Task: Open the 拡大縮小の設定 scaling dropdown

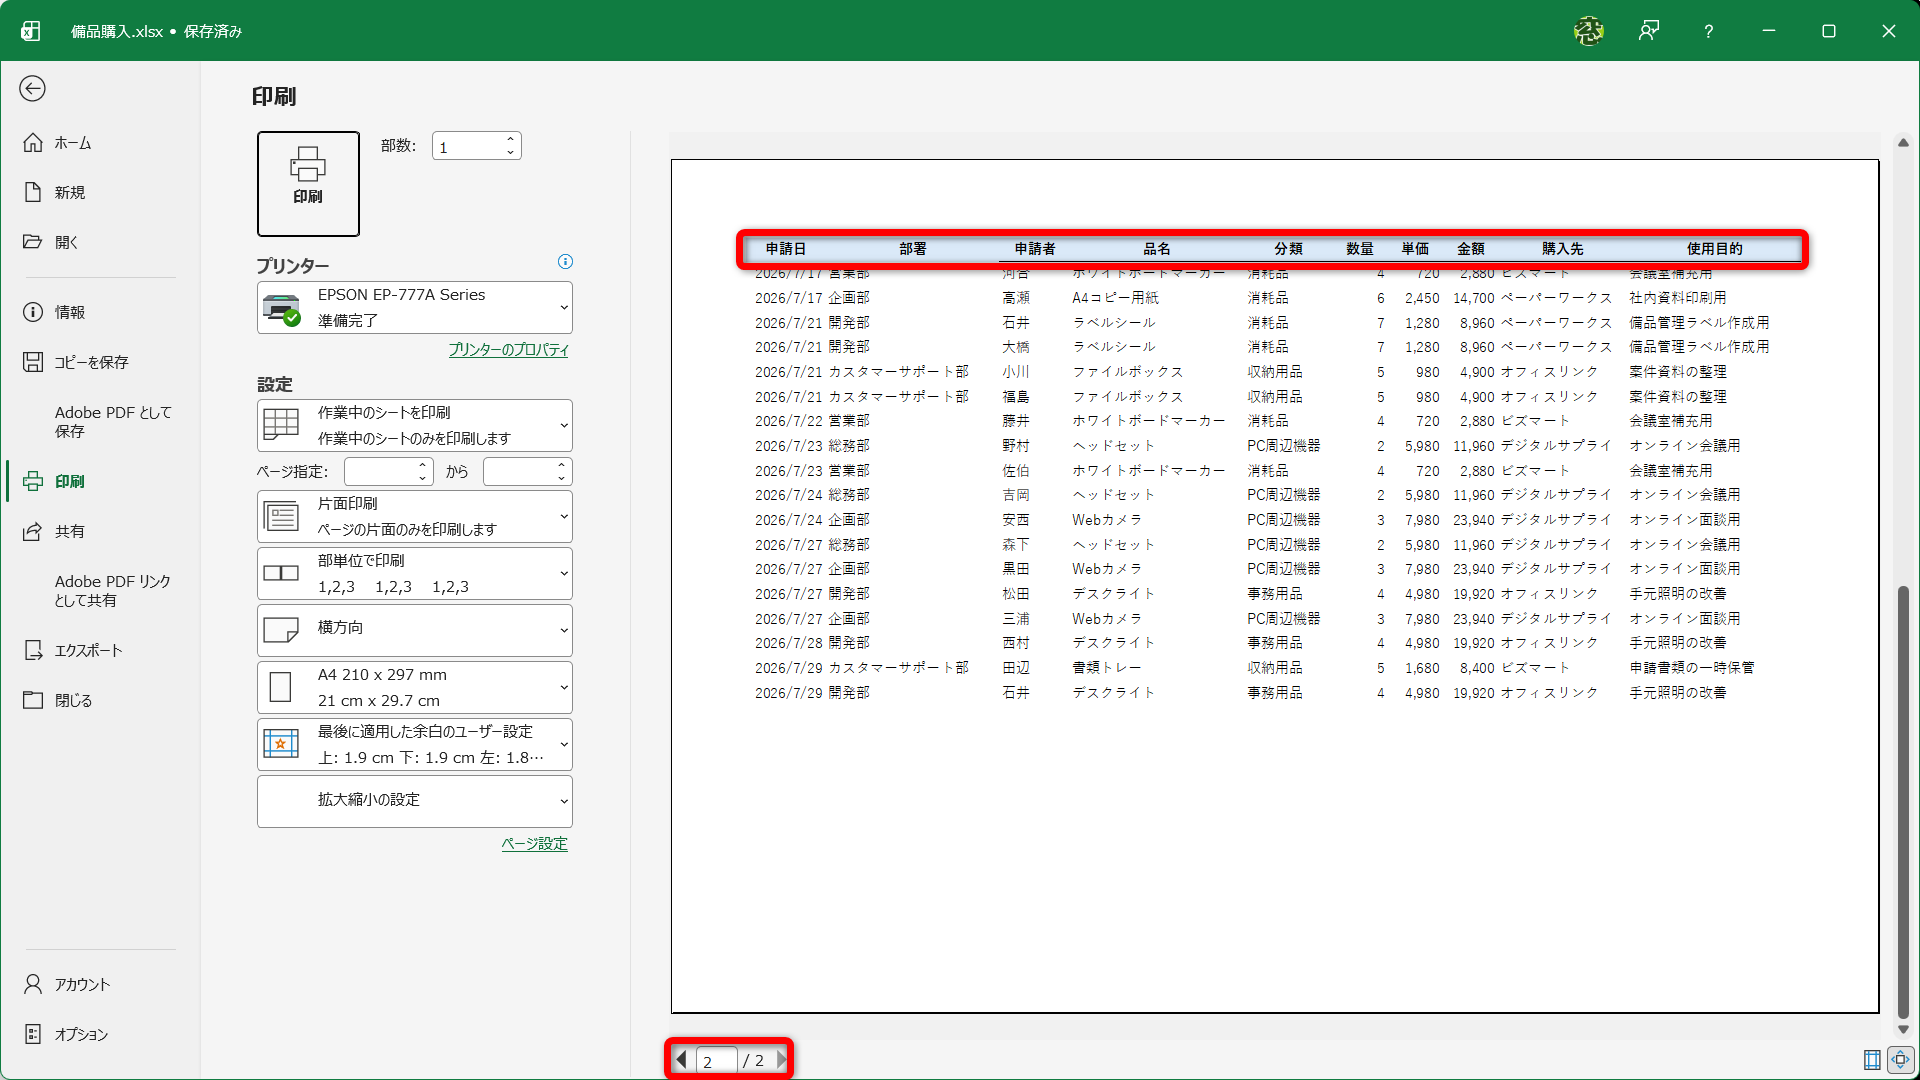Action: point(415,801)
